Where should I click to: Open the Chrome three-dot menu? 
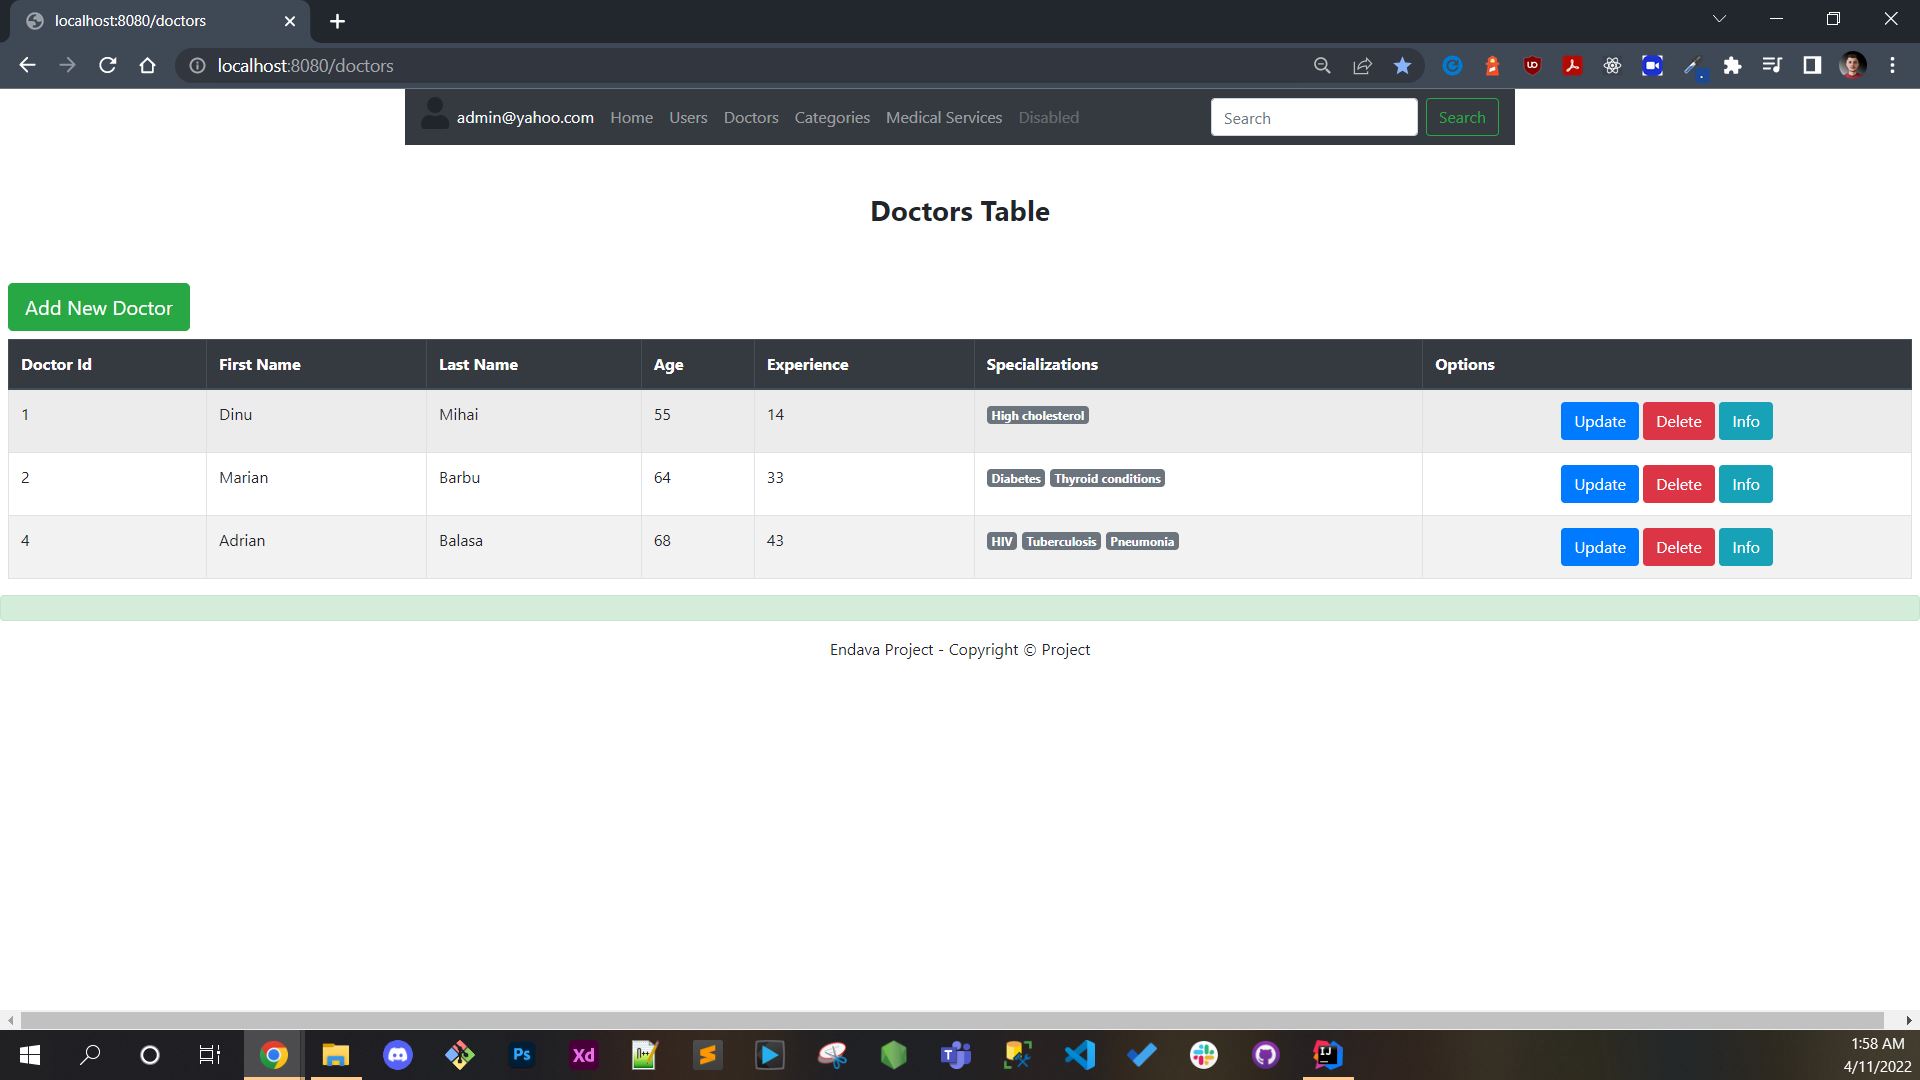click(x=1891, y=65)
